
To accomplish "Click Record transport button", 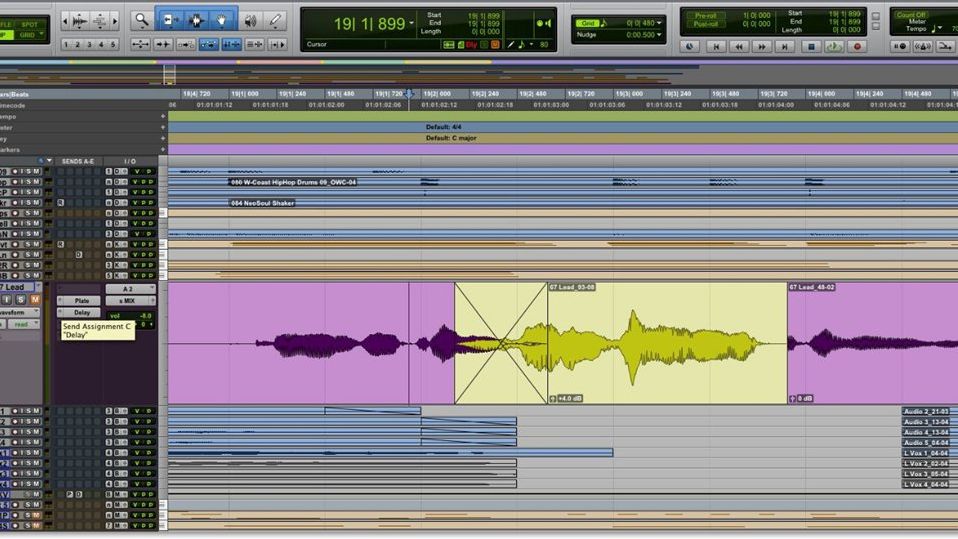I will click(857, 46).
